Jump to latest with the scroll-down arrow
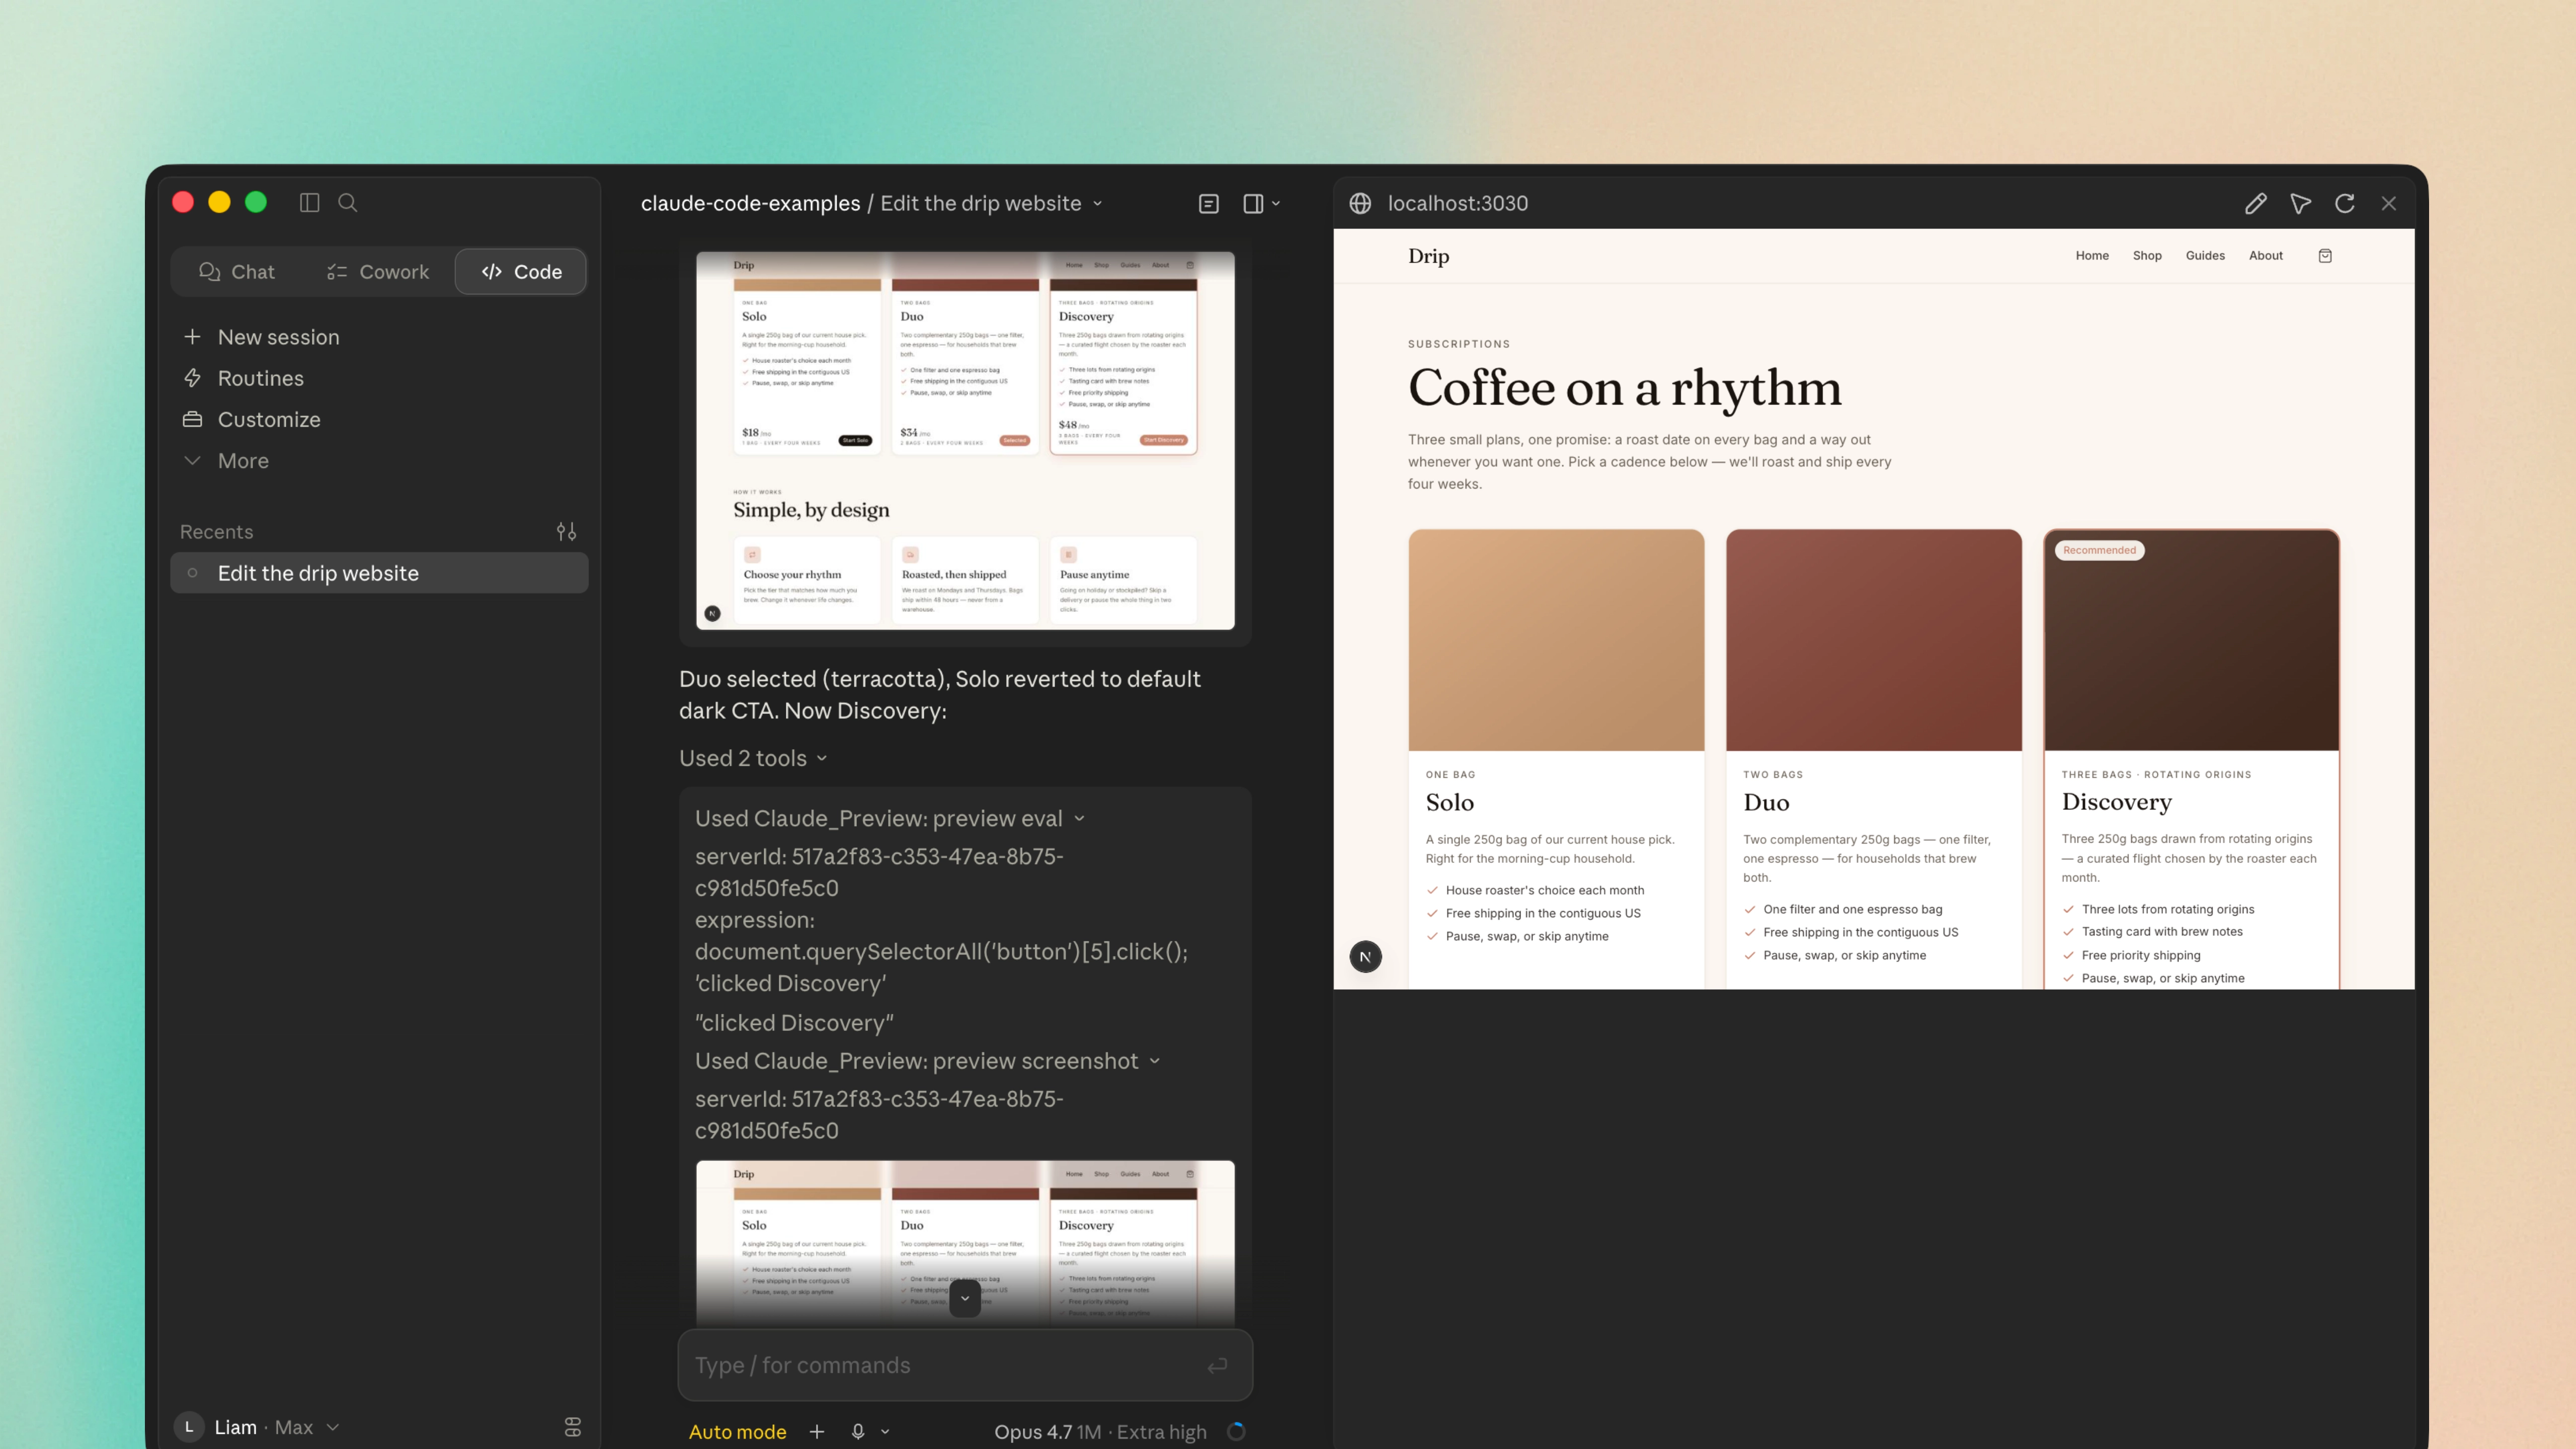Image resolution: width=2576 pixels, height=1449 pixels. pyautogui.click(x=964, y=1298)
